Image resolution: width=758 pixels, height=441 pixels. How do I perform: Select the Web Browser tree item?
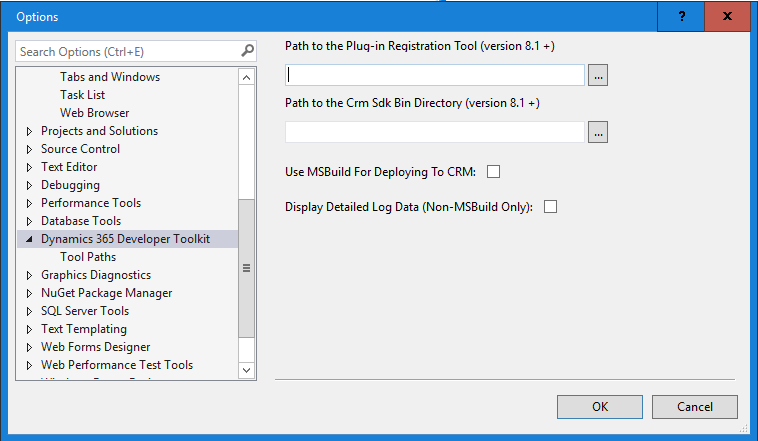coord(95,113)
